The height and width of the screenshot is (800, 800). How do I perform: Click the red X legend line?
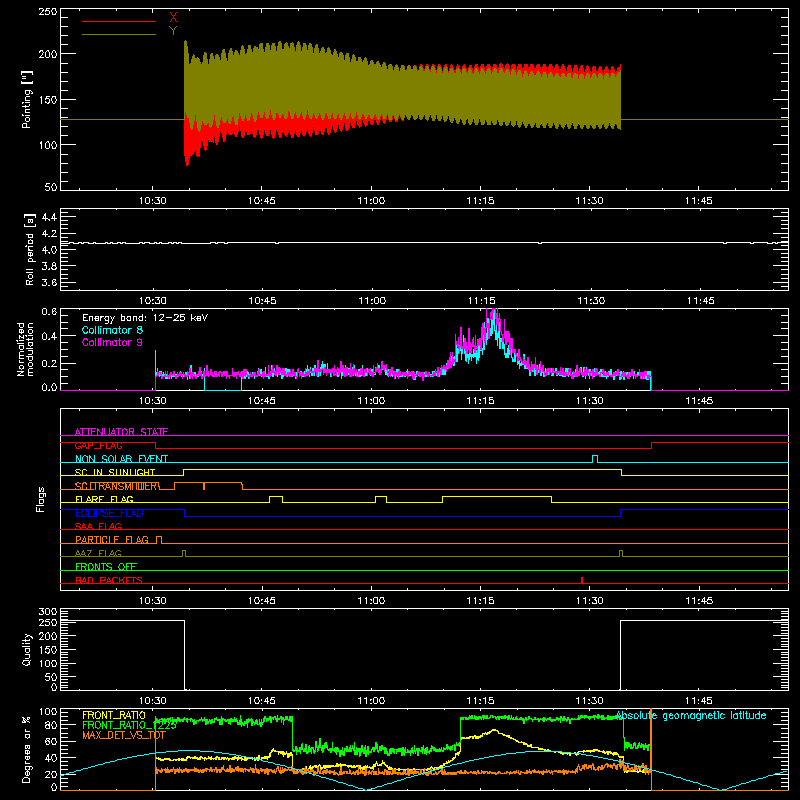tap(119, 21)
